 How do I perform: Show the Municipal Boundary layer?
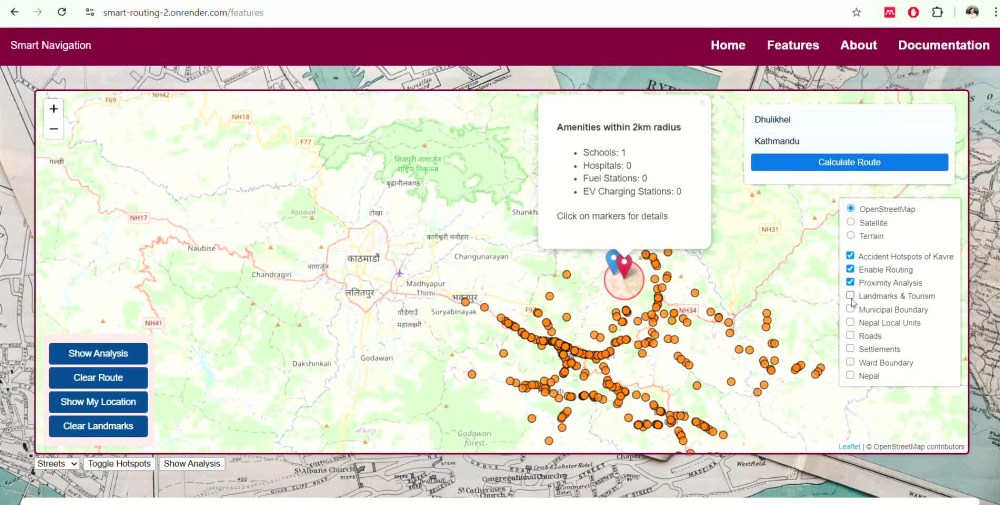850,309
